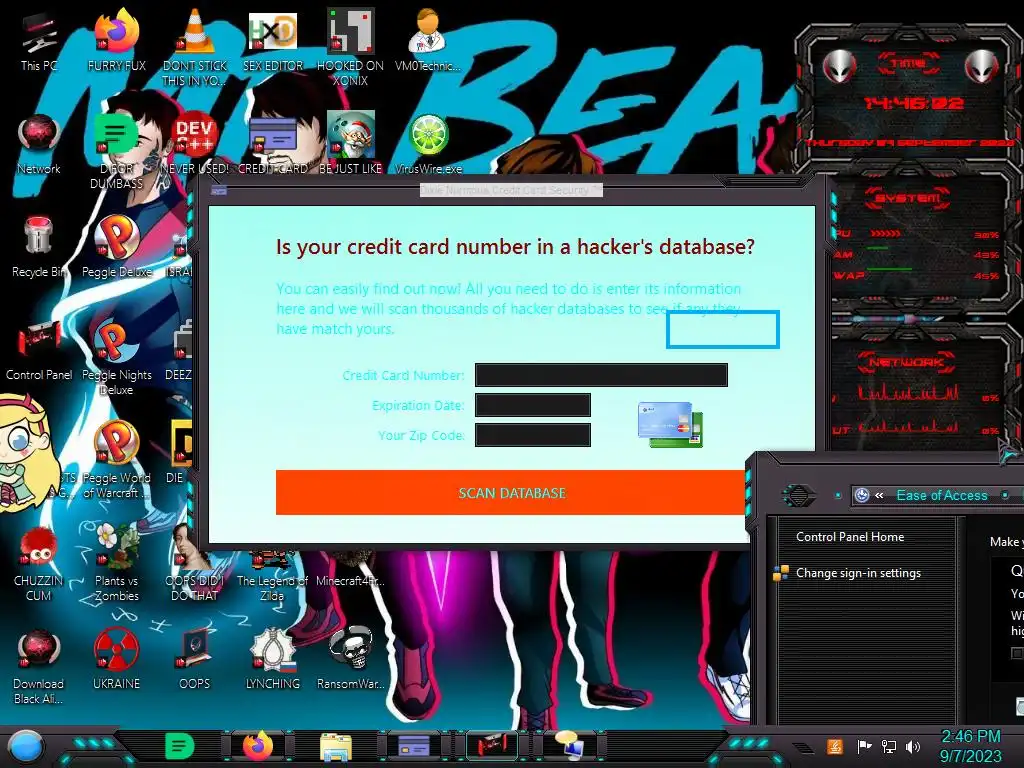Viewport: 1024px width, 768px height.
Task: Expand the breadcrumb chevron before Ease of Access
Action: (879, 495)
